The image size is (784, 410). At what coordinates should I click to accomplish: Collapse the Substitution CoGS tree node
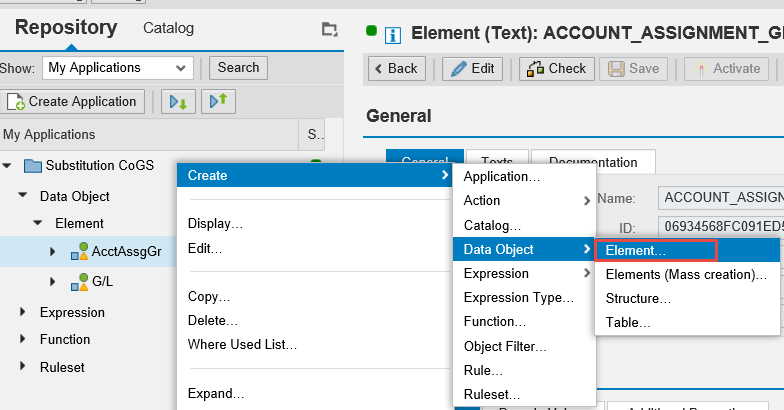point(8,165)
